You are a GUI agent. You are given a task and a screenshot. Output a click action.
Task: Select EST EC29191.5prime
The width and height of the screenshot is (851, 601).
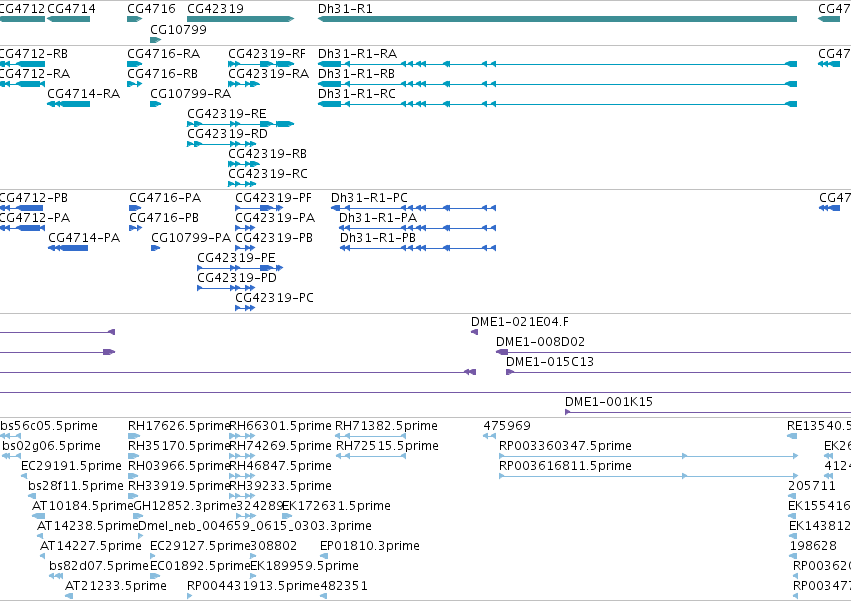click(24, 477)
